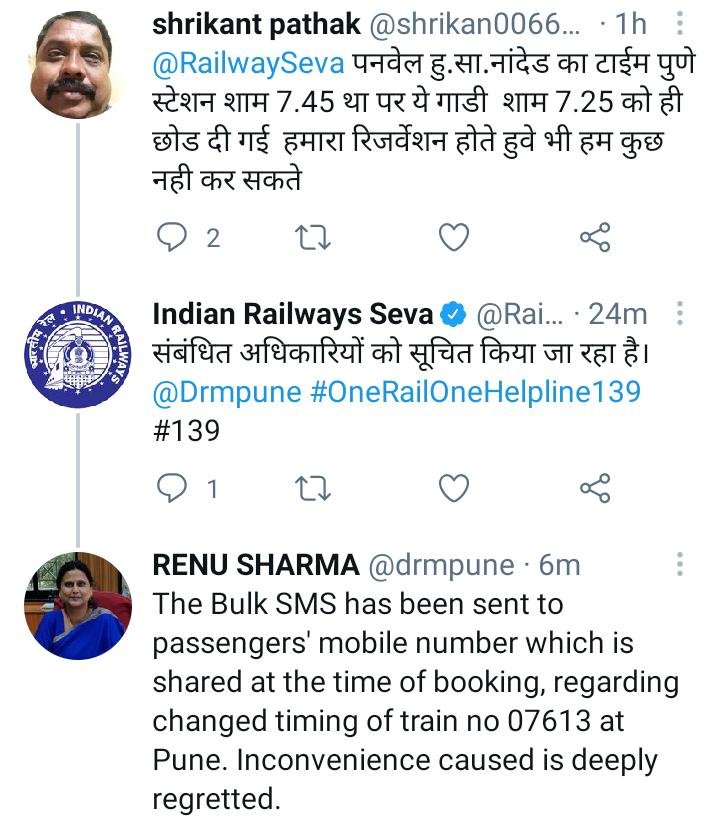
Task: Like the Indian Railways Seva tweet
Action: (455, 488)
